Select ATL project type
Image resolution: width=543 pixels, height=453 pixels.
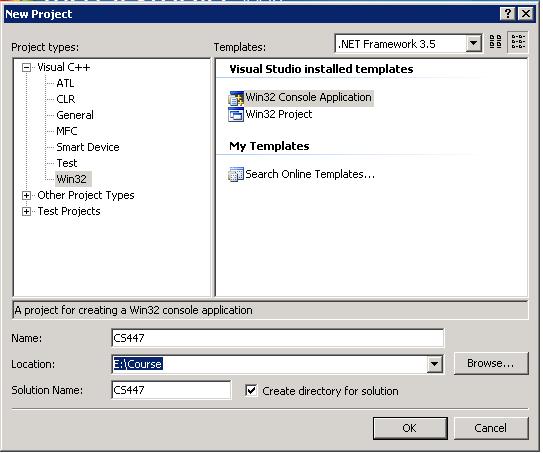[65, 83]
